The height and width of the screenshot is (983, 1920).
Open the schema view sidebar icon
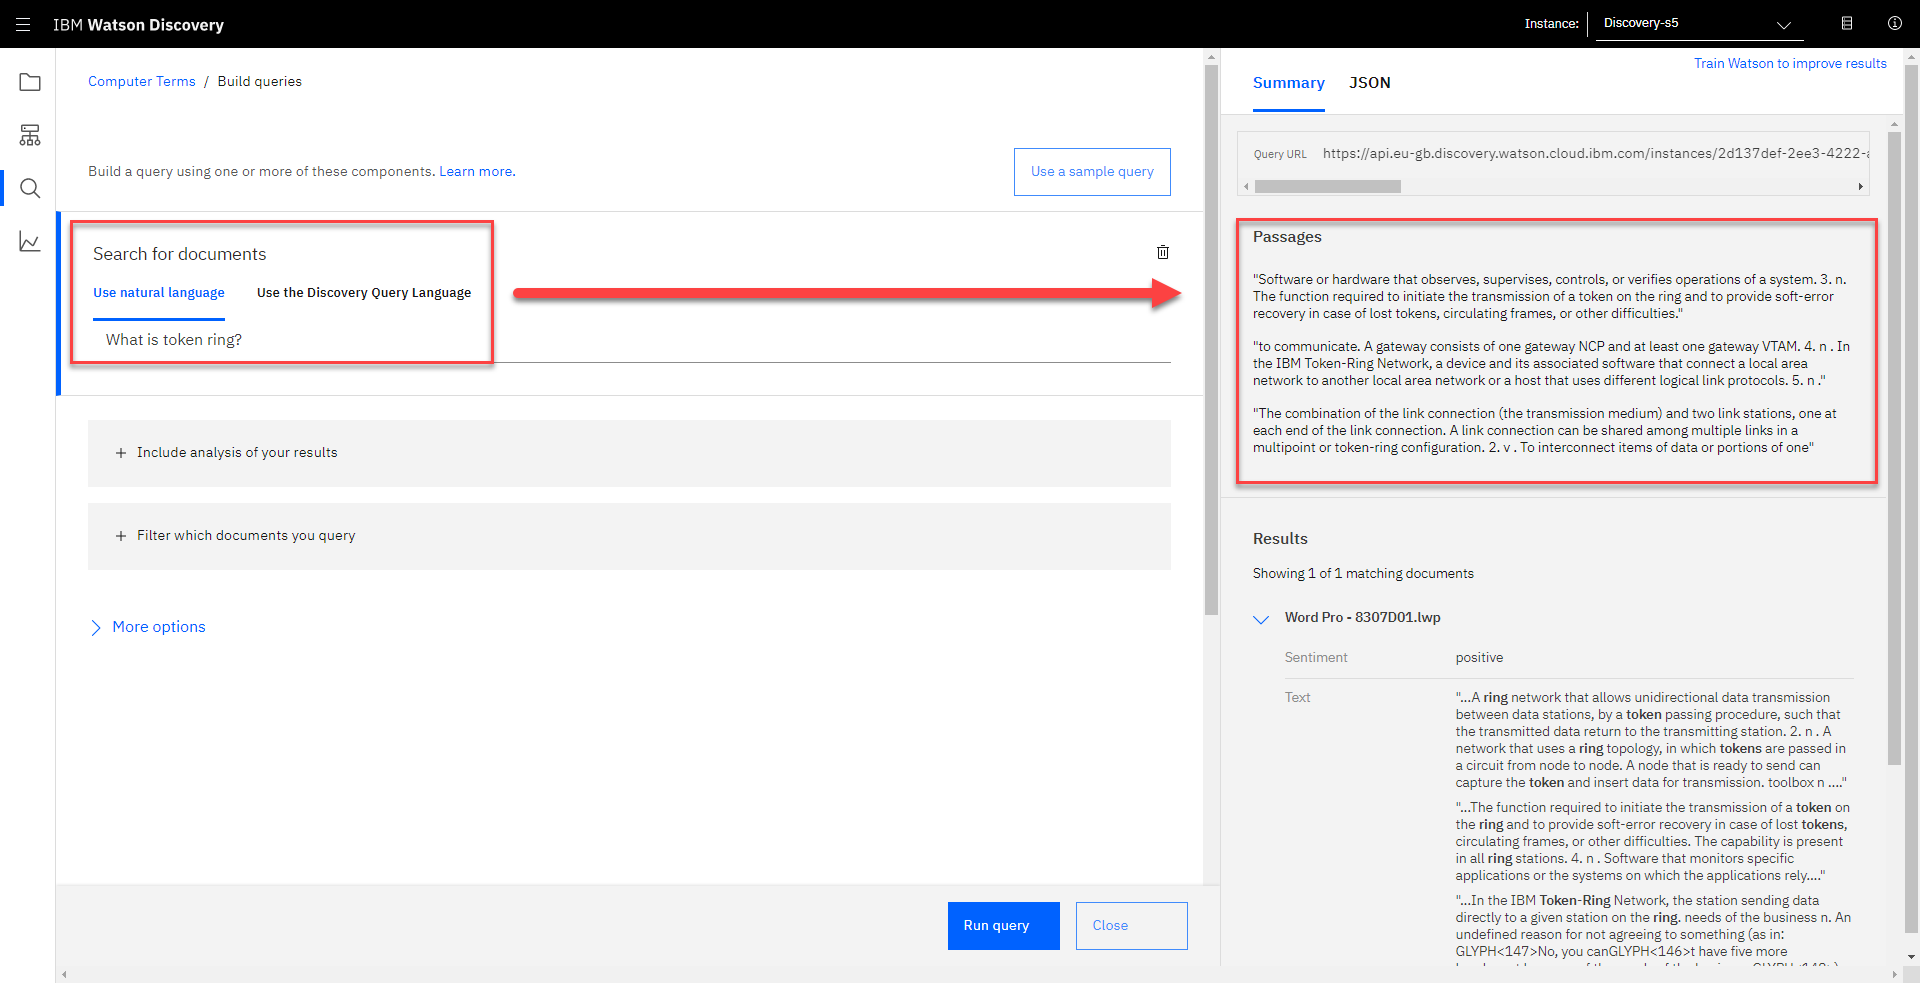click(x=30, y=135)
